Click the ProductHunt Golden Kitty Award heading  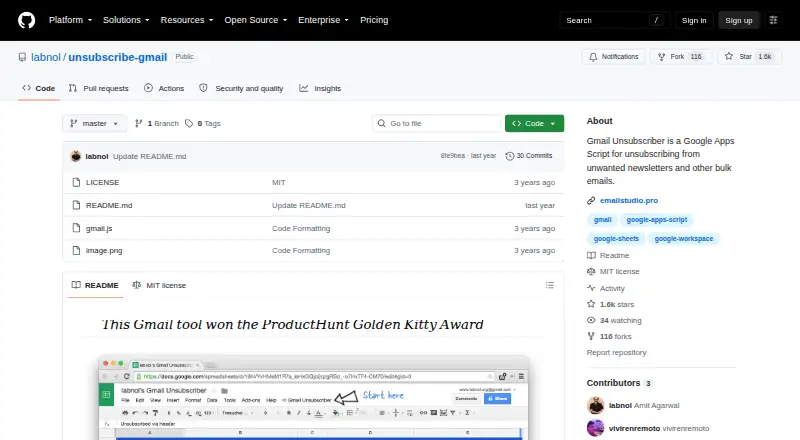(292, 324)
